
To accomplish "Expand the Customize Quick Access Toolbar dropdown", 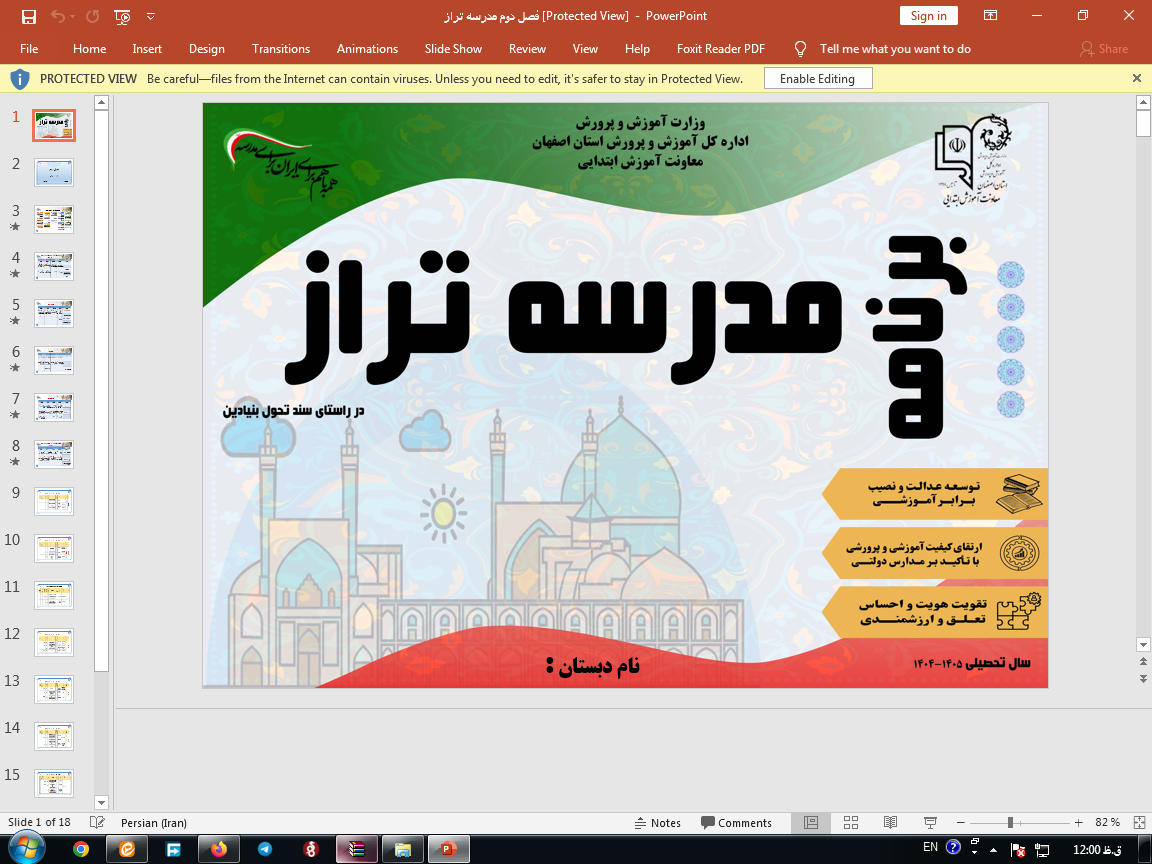I will 151,16.
